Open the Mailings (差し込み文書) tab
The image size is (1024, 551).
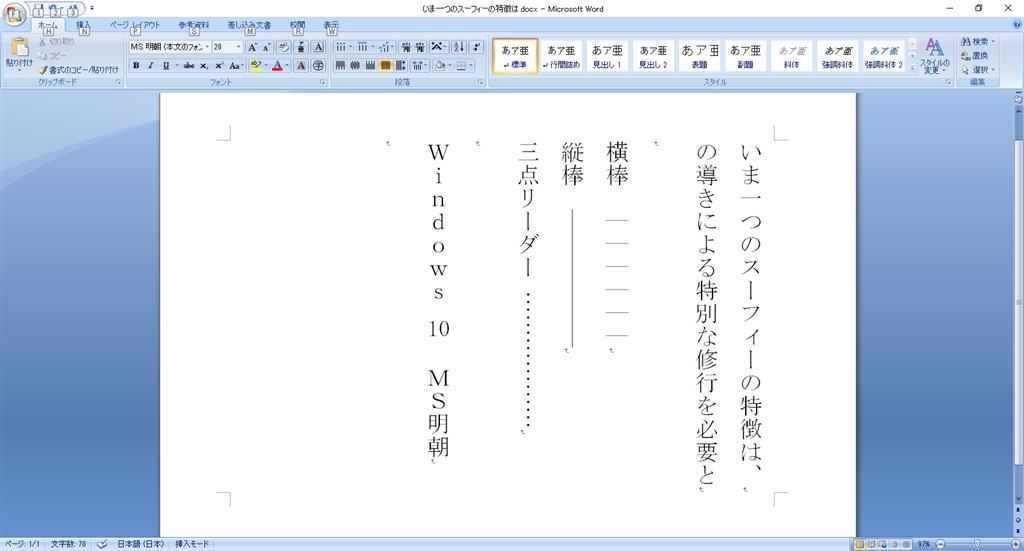tap(249, 25)
